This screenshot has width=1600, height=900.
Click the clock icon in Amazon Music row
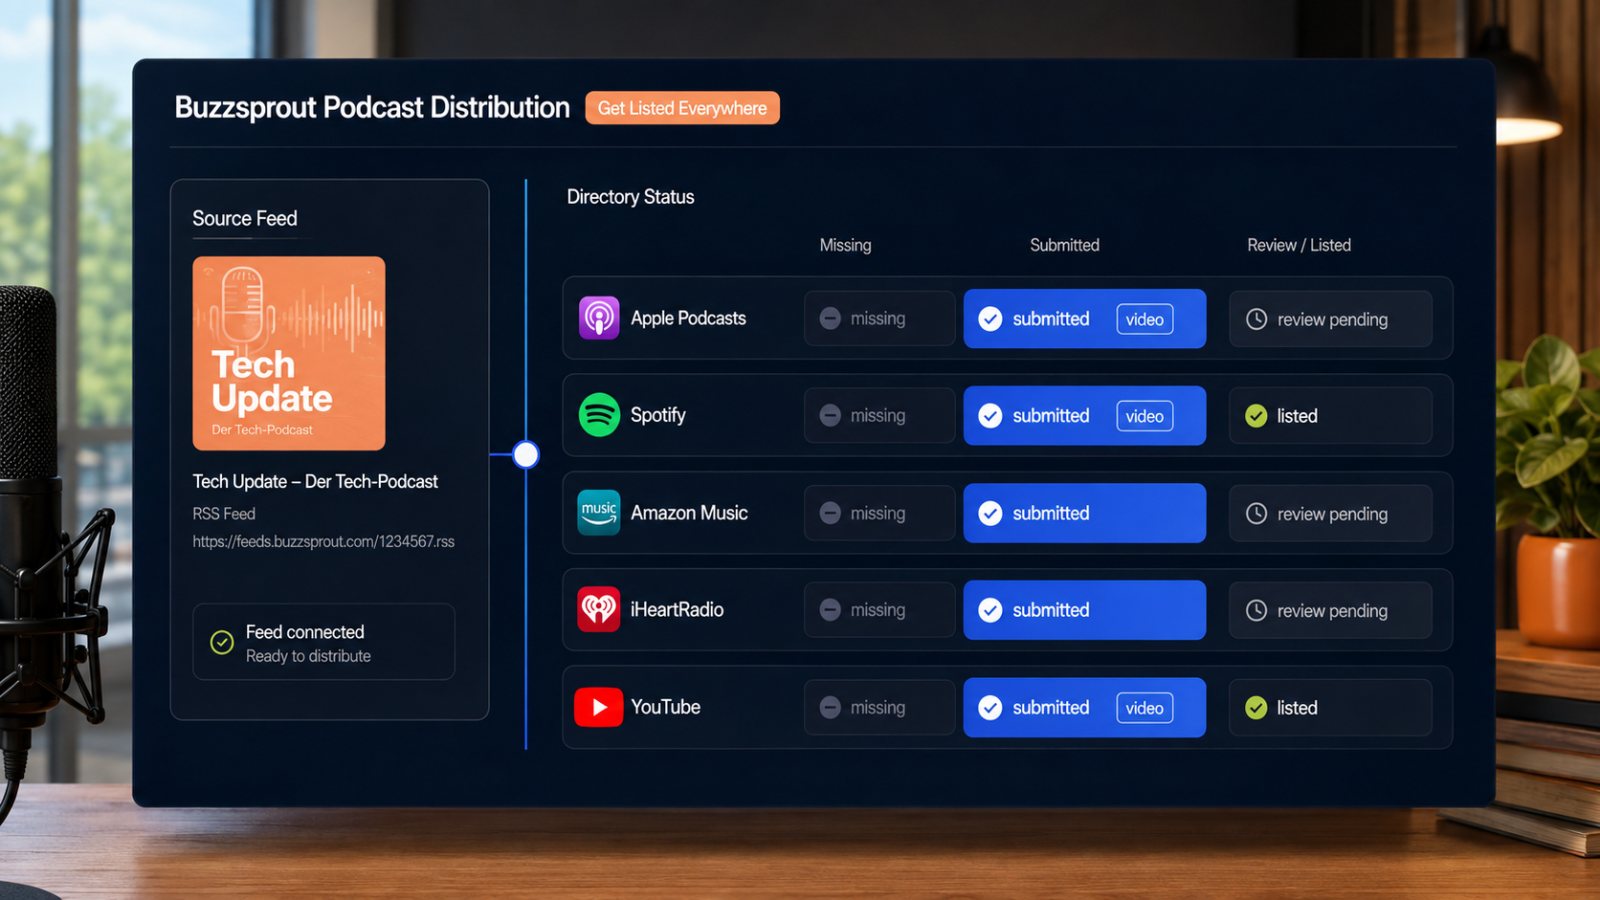point(1257,513)
